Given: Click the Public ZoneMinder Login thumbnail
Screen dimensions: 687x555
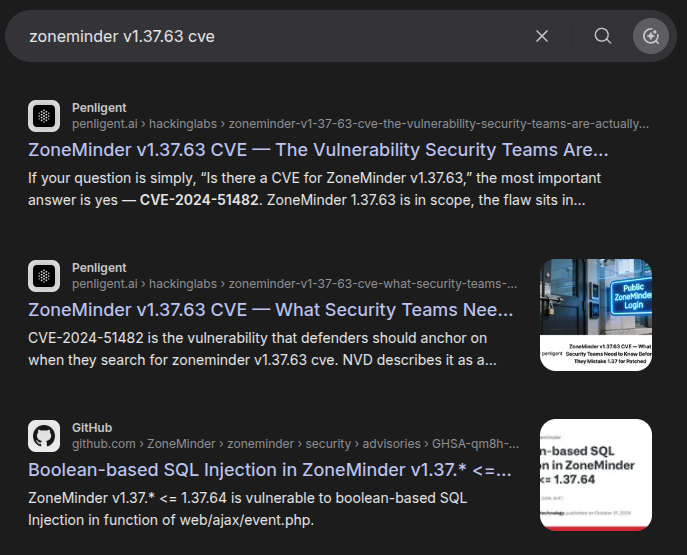Looking at the screenshot, I should [596, 315].
